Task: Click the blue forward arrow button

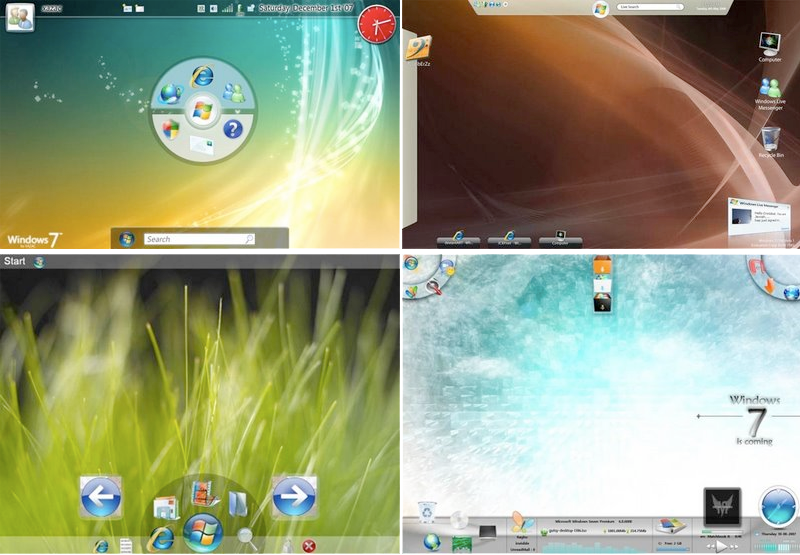Action: (x=294, y=497)
